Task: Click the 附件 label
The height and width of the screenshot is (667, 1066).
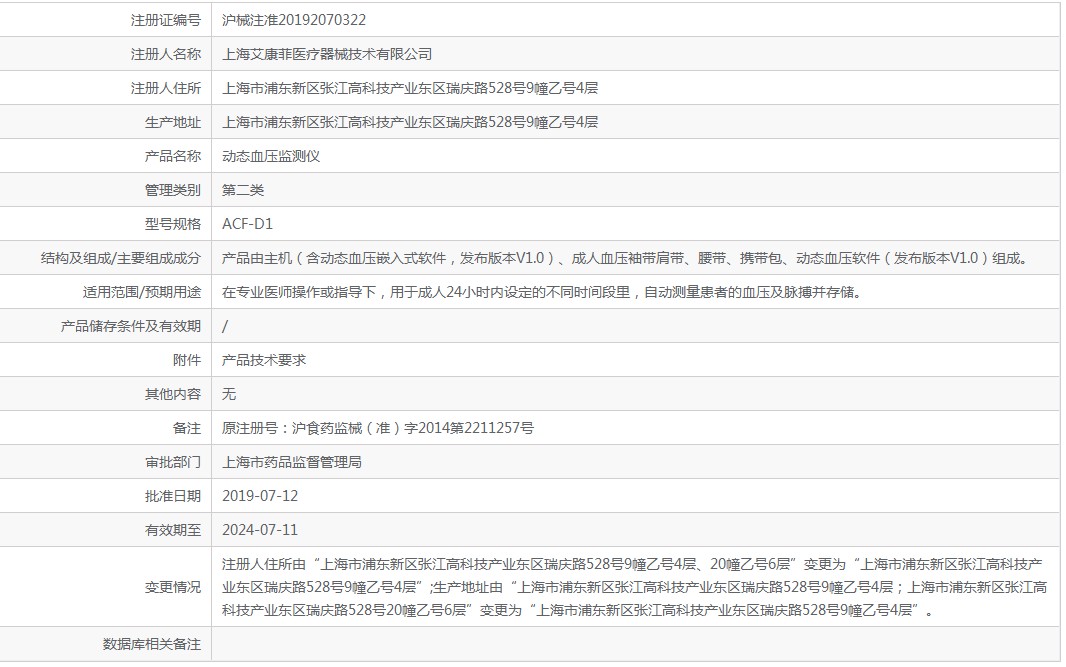Action: 187,360
